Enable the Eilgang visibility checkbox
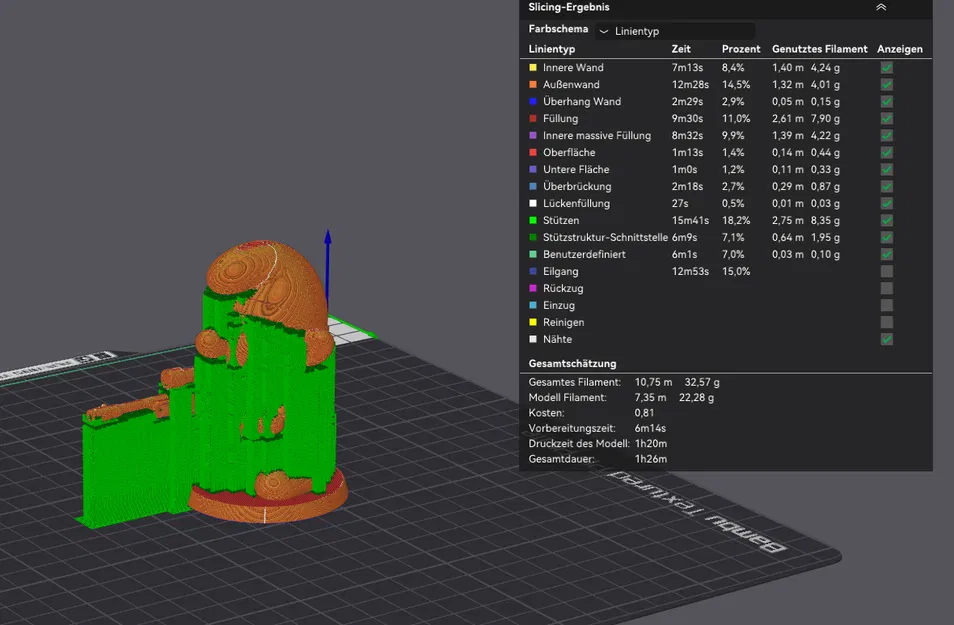This screenshot has width=954, height=625. click(x=886, y=271)
